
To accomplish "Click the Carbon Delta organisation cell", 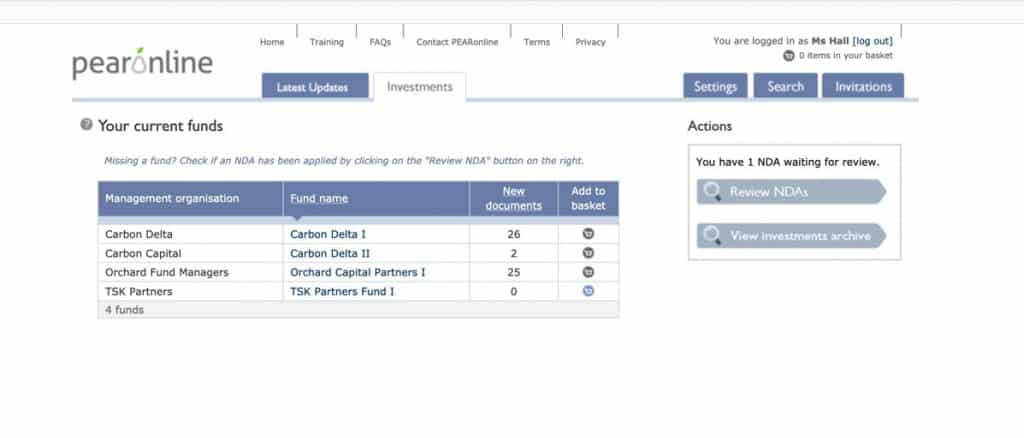I will [191, 234].
